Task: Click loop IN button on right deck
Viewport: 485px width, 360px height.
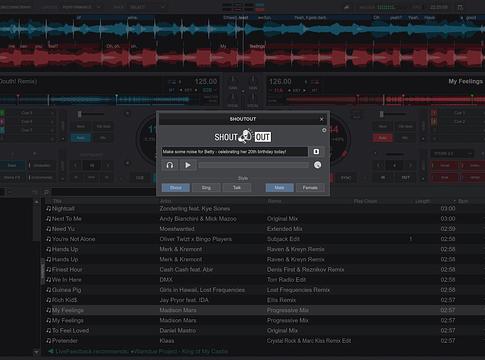Action: coord(383,178)
